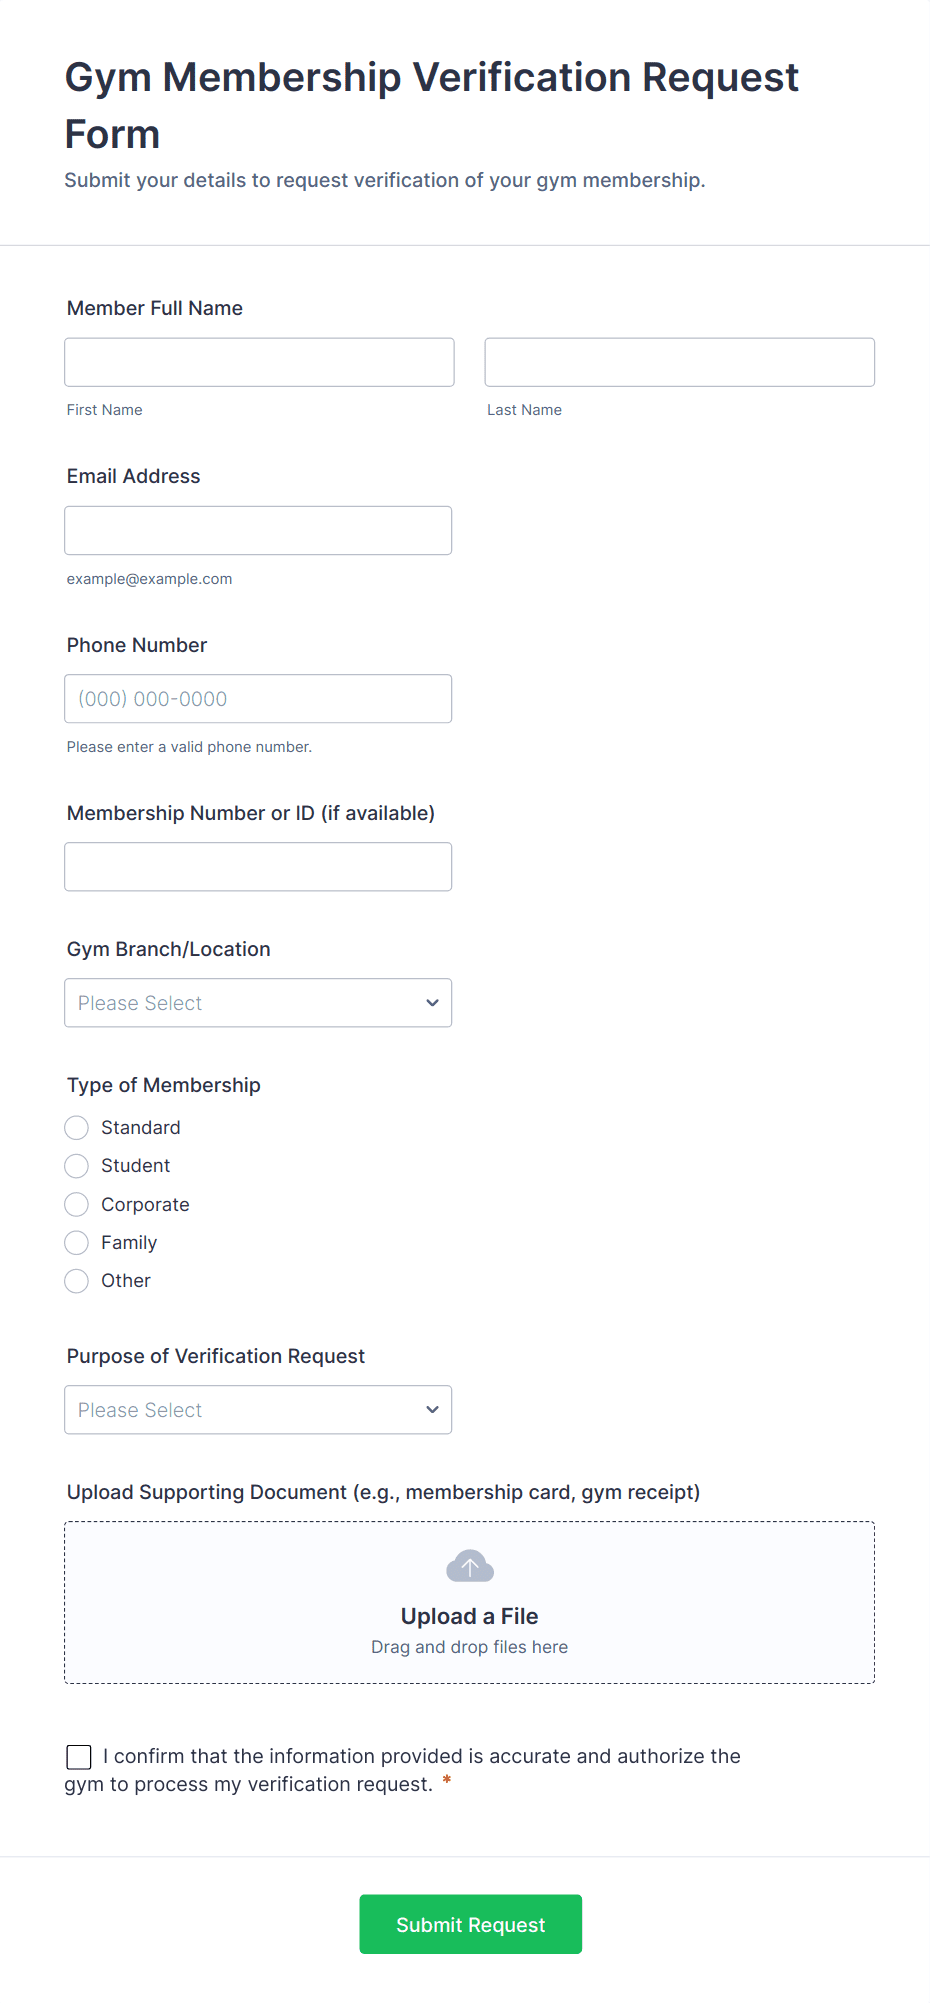
Task: Click the Gym Branch dropdown chevron arrow
Action: pyautogui.click(x=432, y=1003)
